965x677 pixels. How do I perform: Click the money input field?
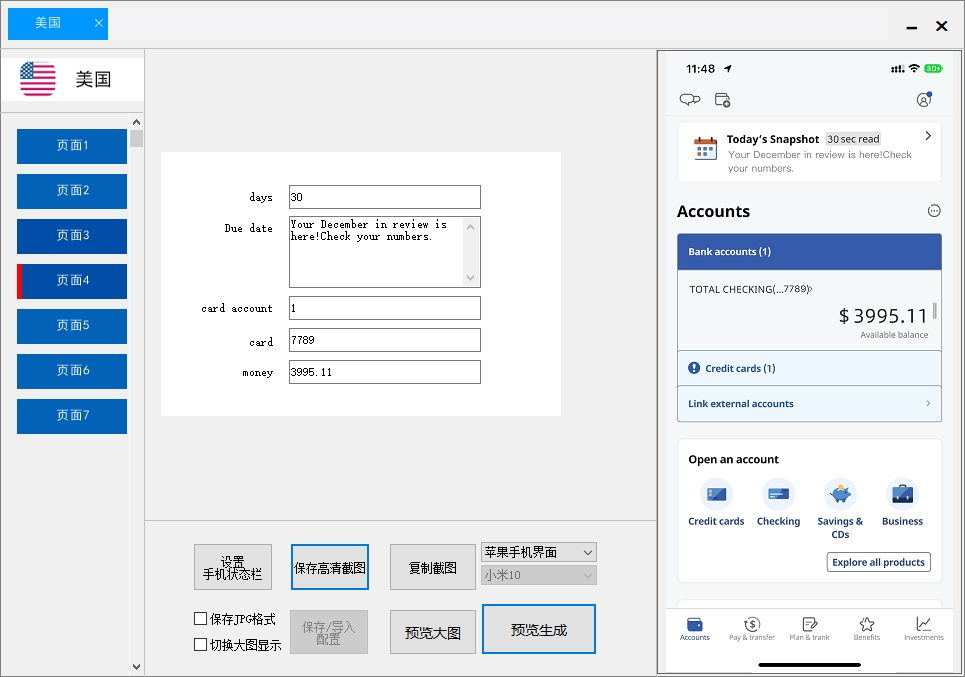click(x=384, y=372)
